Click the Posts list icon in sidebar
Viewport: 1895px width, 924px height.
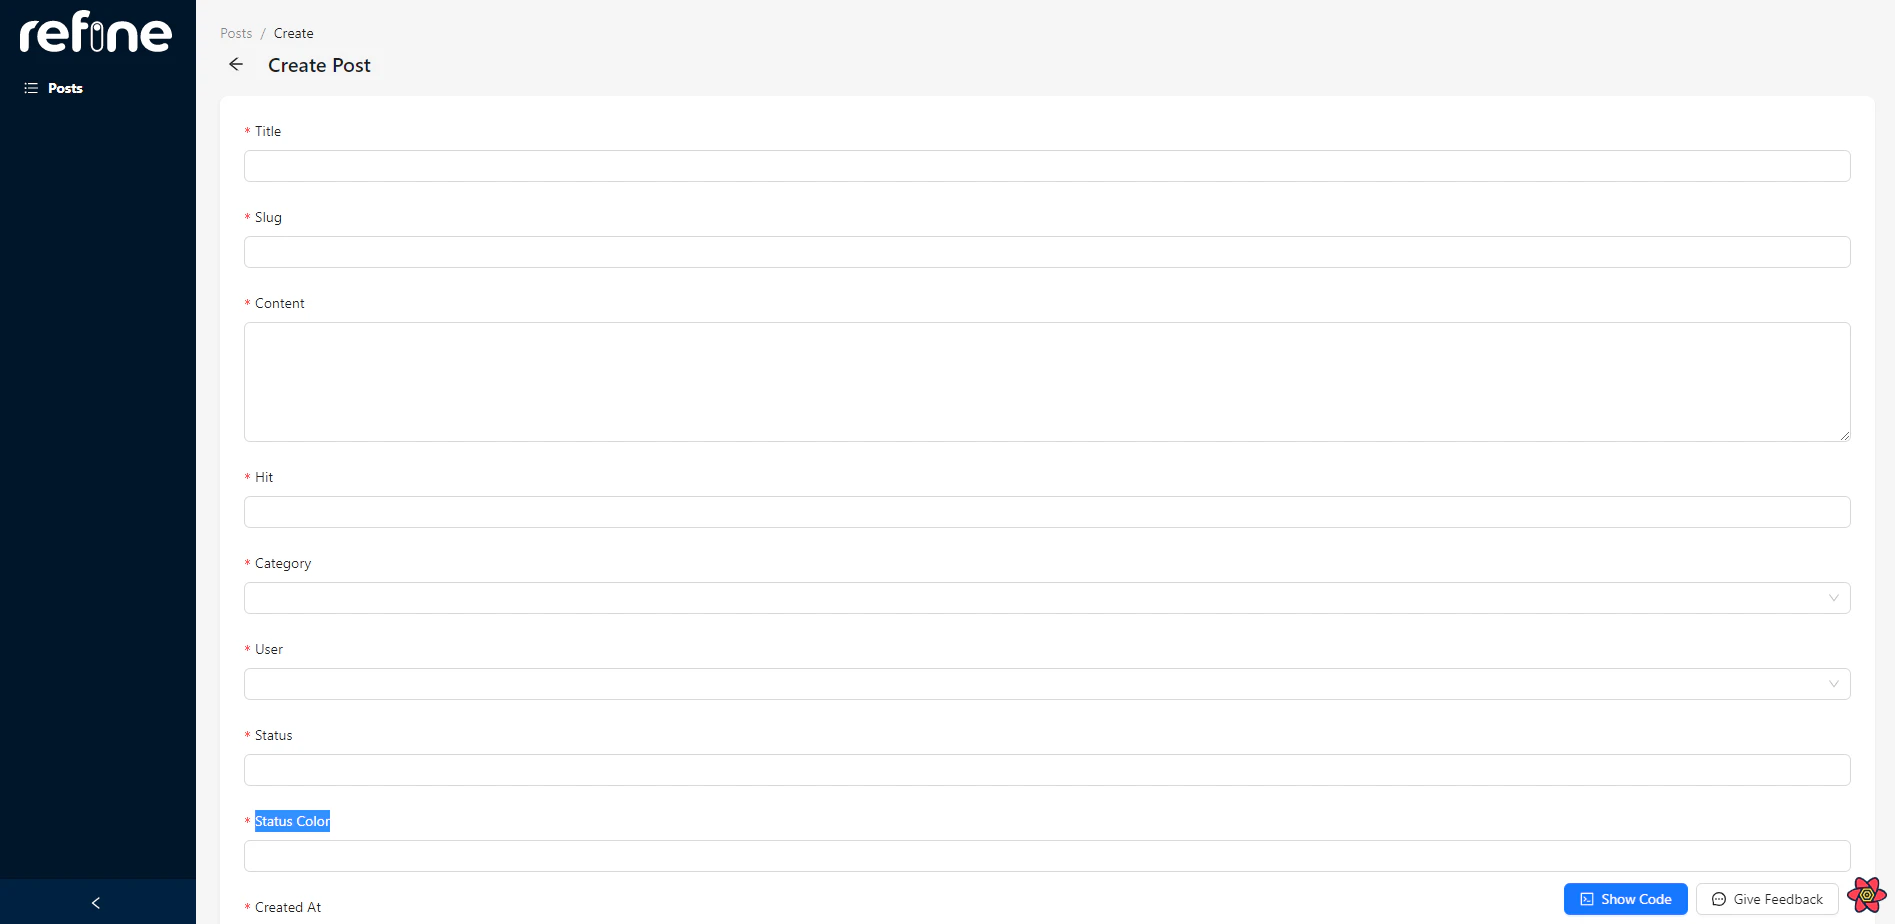coord(31,88)
